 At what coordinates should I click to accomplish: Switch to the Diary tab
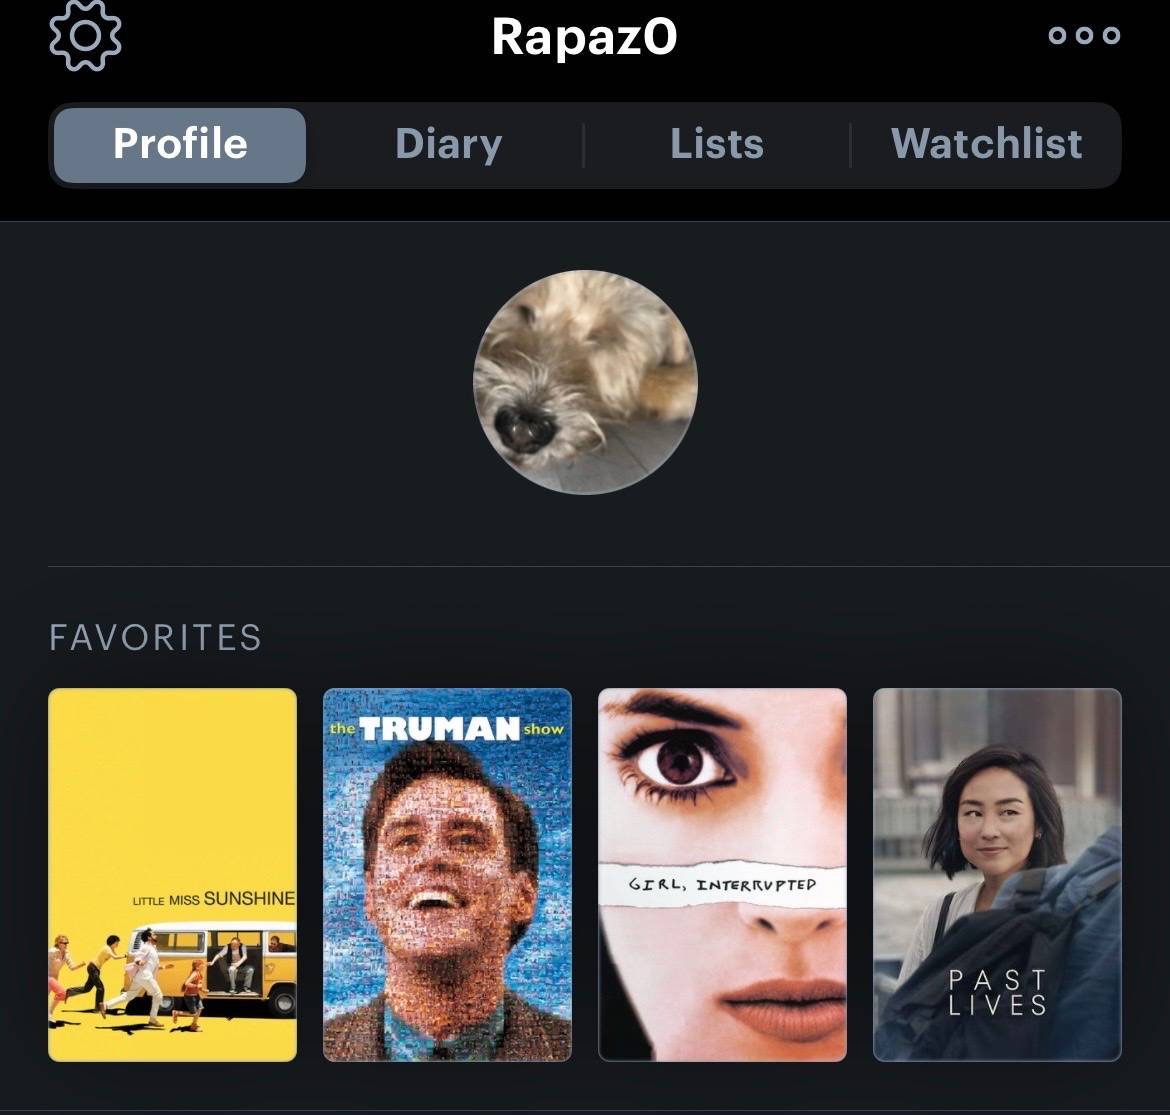coord(448,145)
